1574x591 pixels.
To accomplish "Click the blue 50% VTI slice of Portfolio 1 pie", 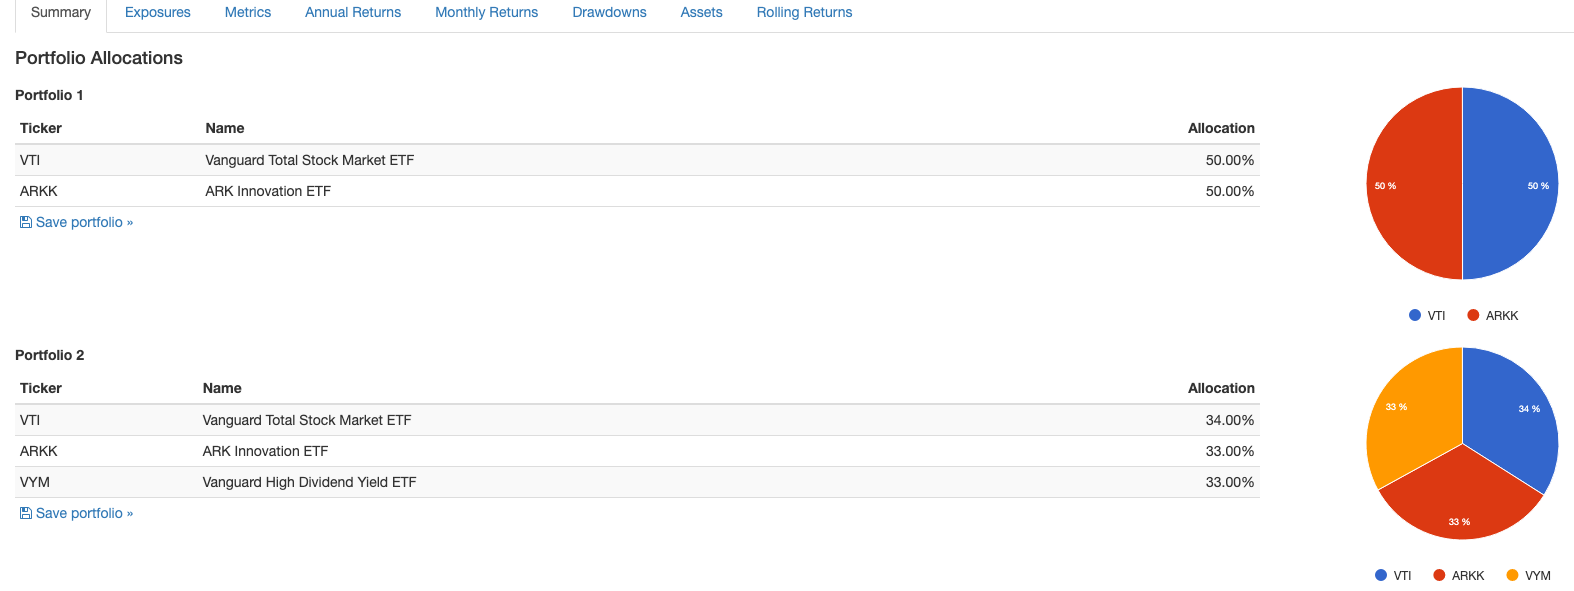I will 1510,184.
